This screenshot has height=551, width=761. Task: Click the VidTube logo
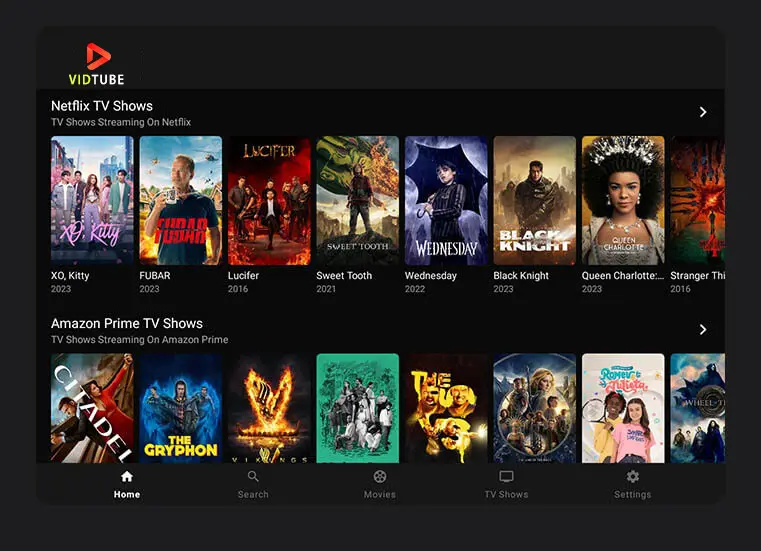(97, 64)
